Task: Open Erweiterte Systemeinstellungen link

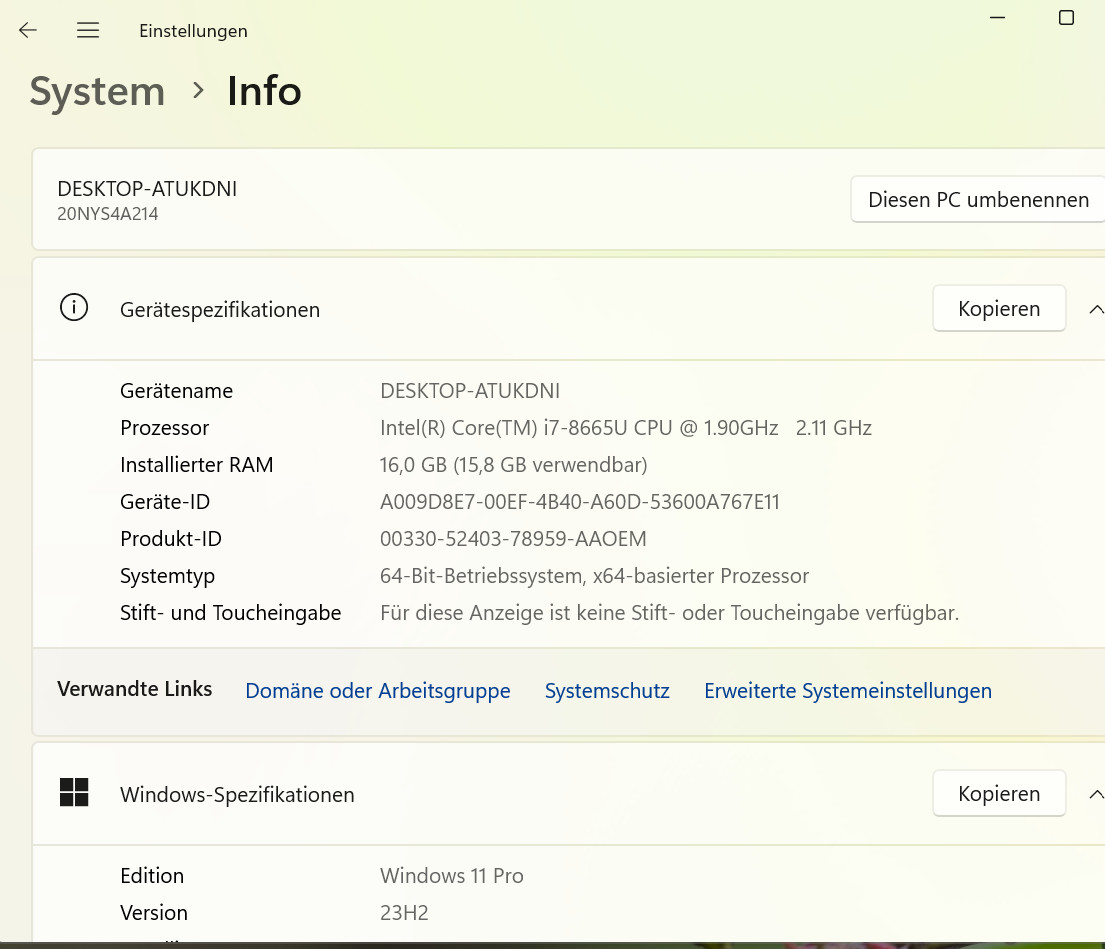Action: (x=848, y=690)
